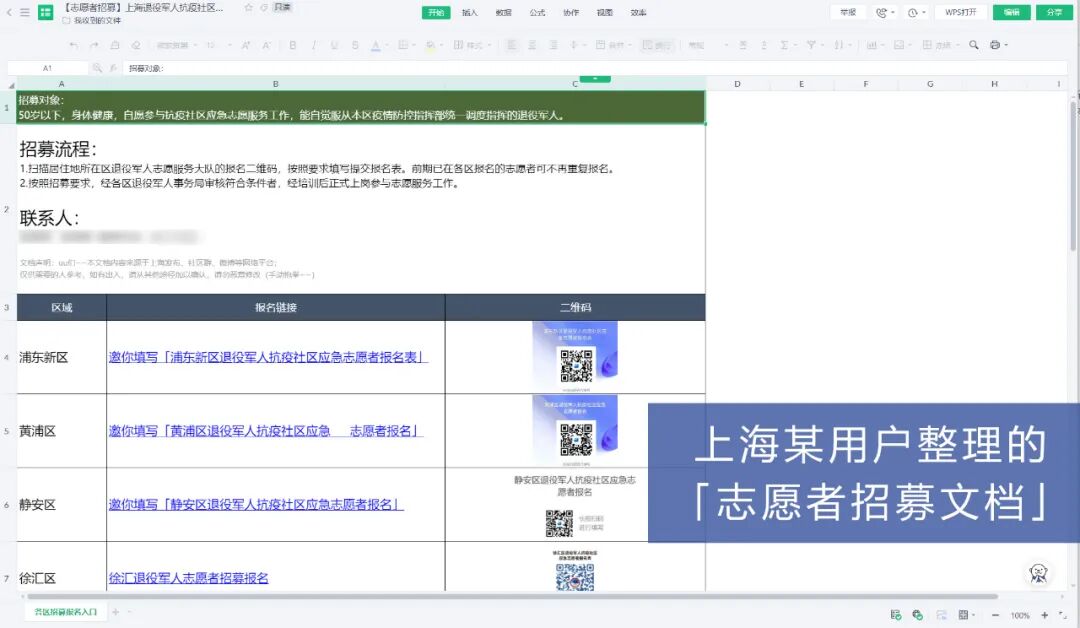Decrease the font size with the smaller A
Viewport: 1080px width, 628px height.
coord(266,45)
